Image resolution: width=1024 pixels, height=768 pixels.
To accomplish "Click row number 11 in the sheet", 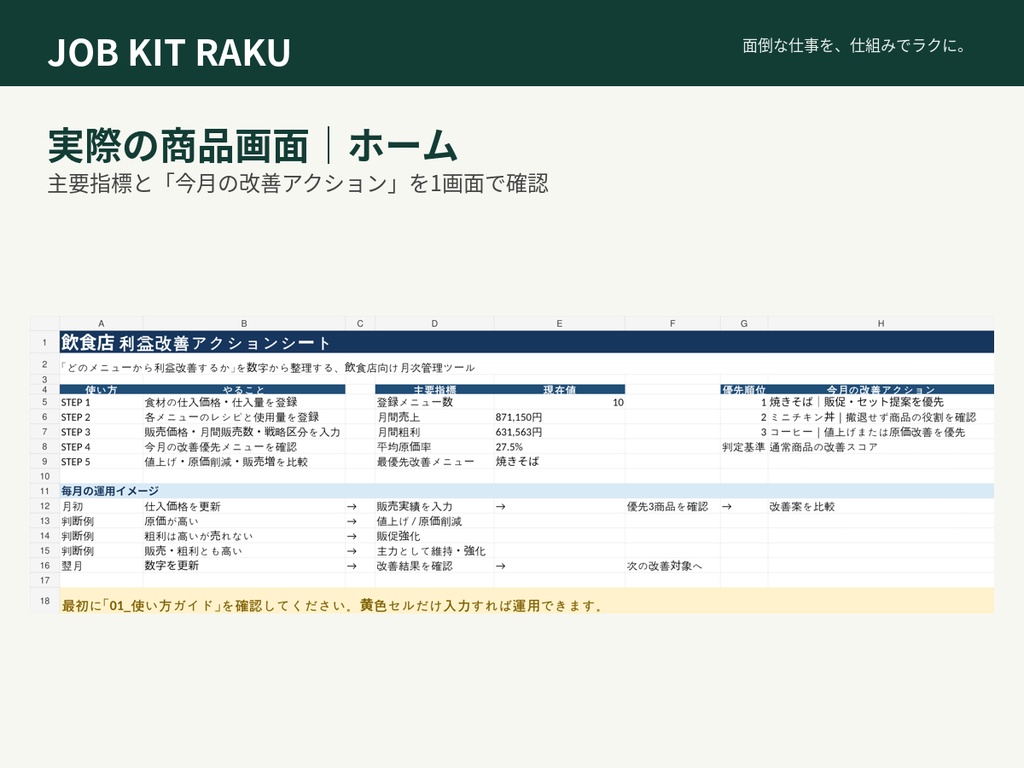I will tap(44, 491).
